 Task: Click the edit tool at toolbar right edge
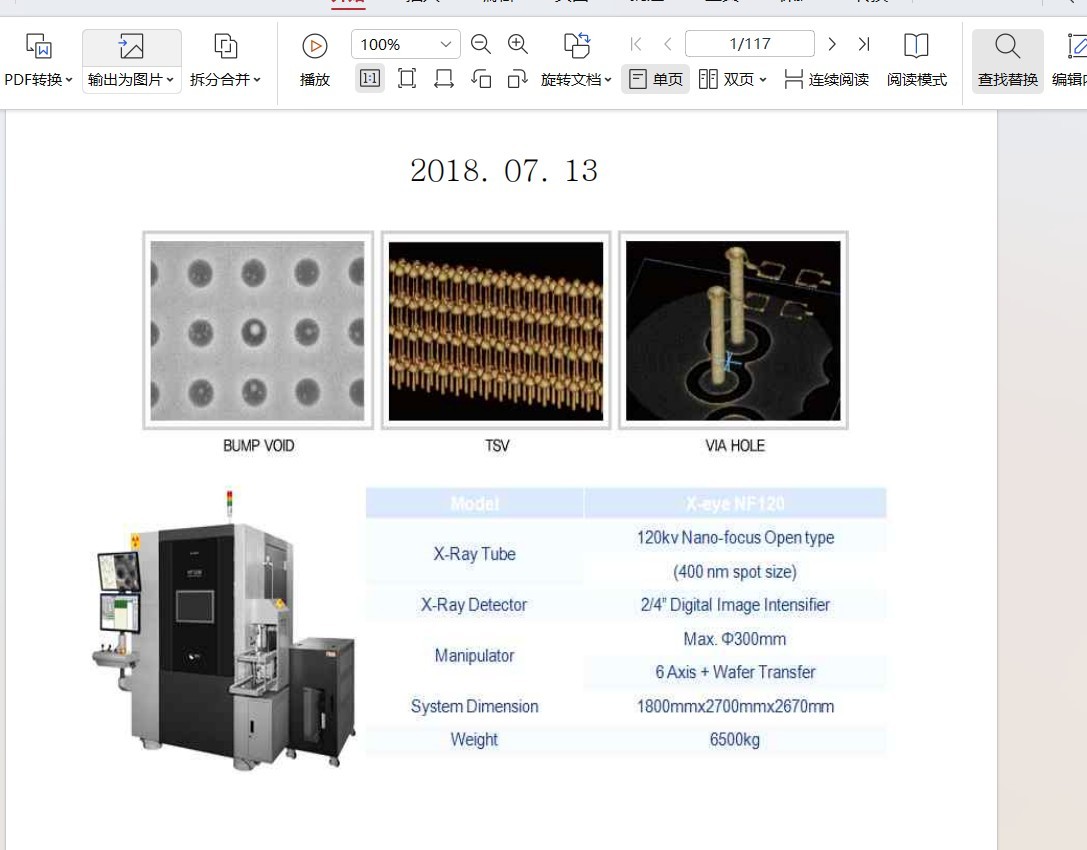[1070, 61]
